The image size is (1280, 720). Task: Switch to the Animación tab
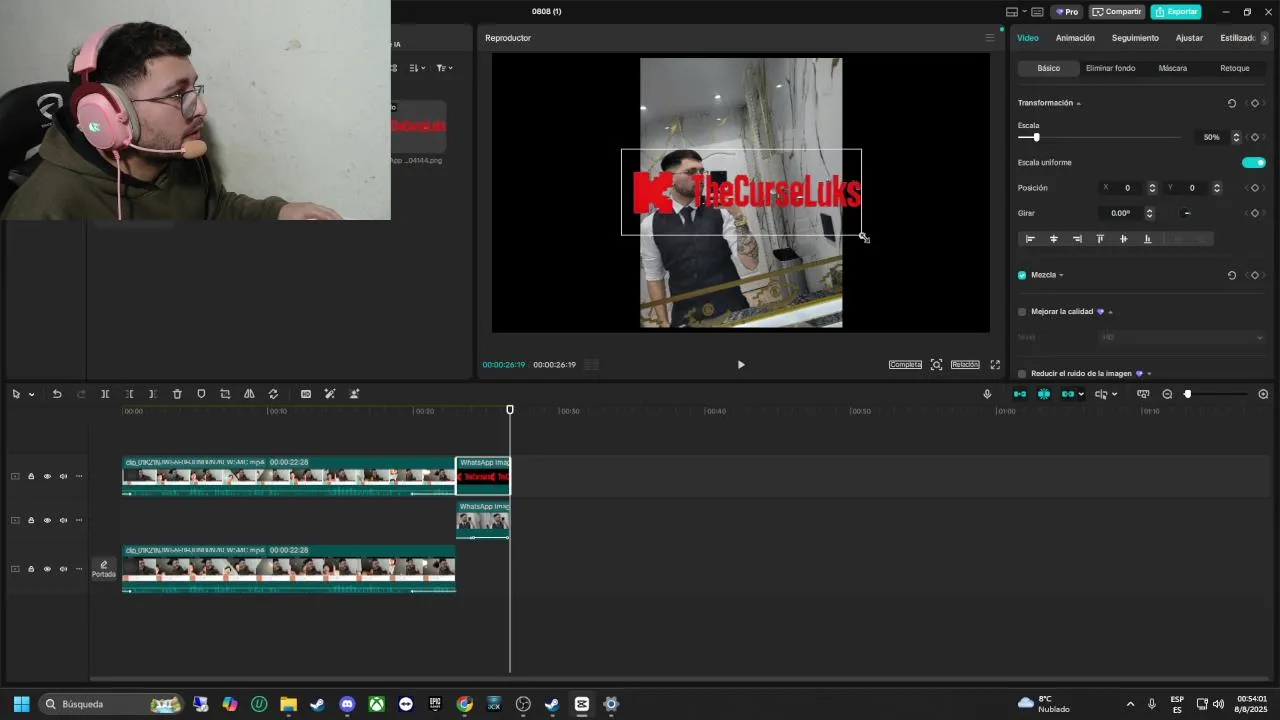click(1075, 38)
